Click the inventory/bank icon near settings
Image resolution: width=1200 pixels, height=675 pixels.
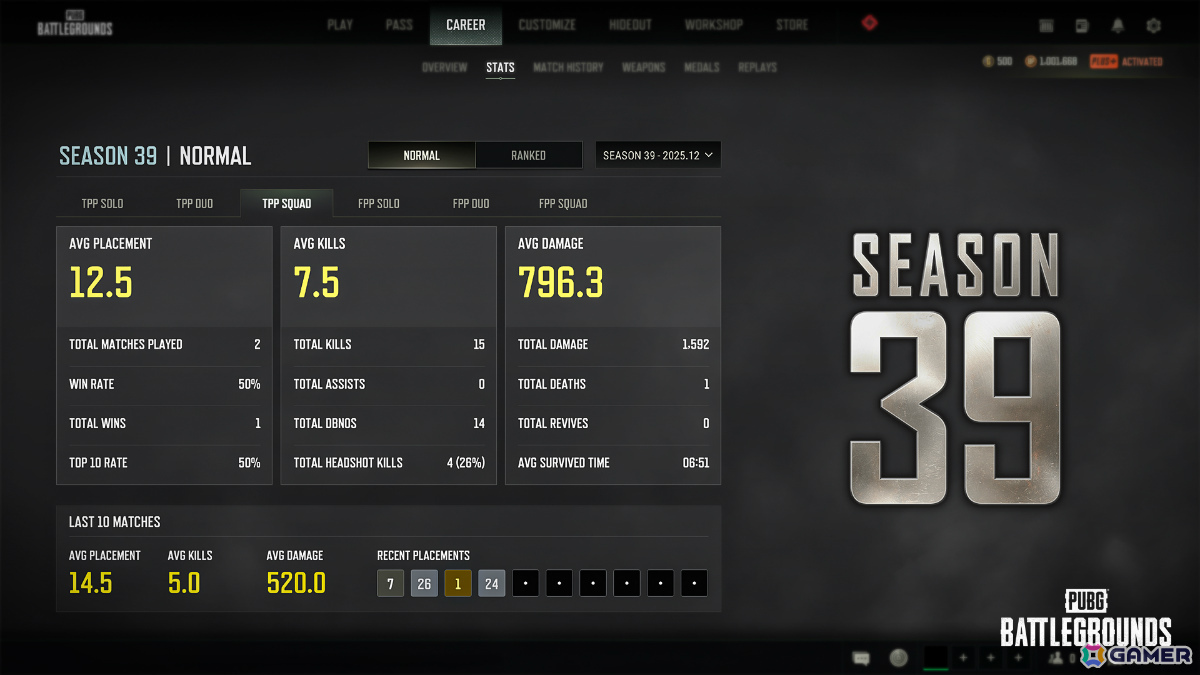[1046, 25]
